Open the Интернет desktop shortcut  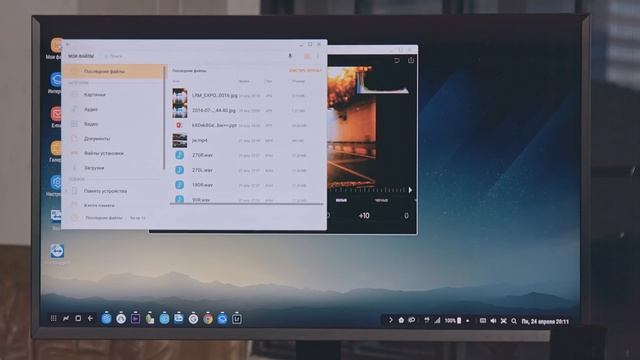[56, 83]
